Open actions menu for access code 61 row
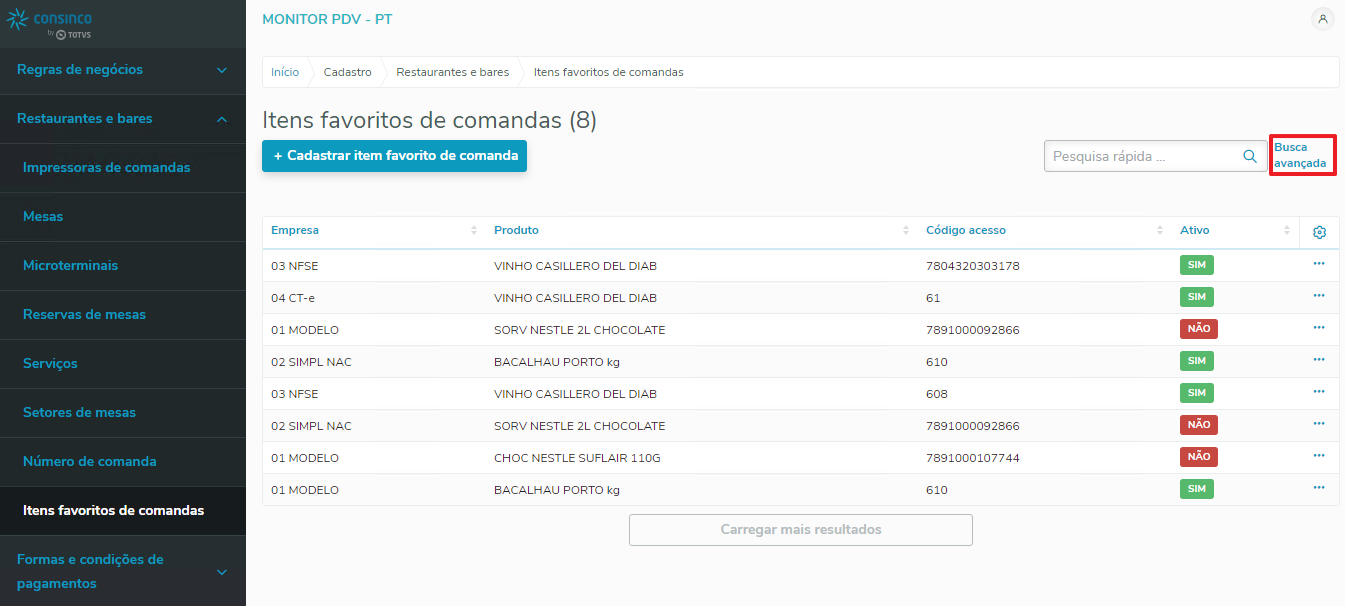The width and height of the screenshot is (1345, 606). coord(1319,295)
